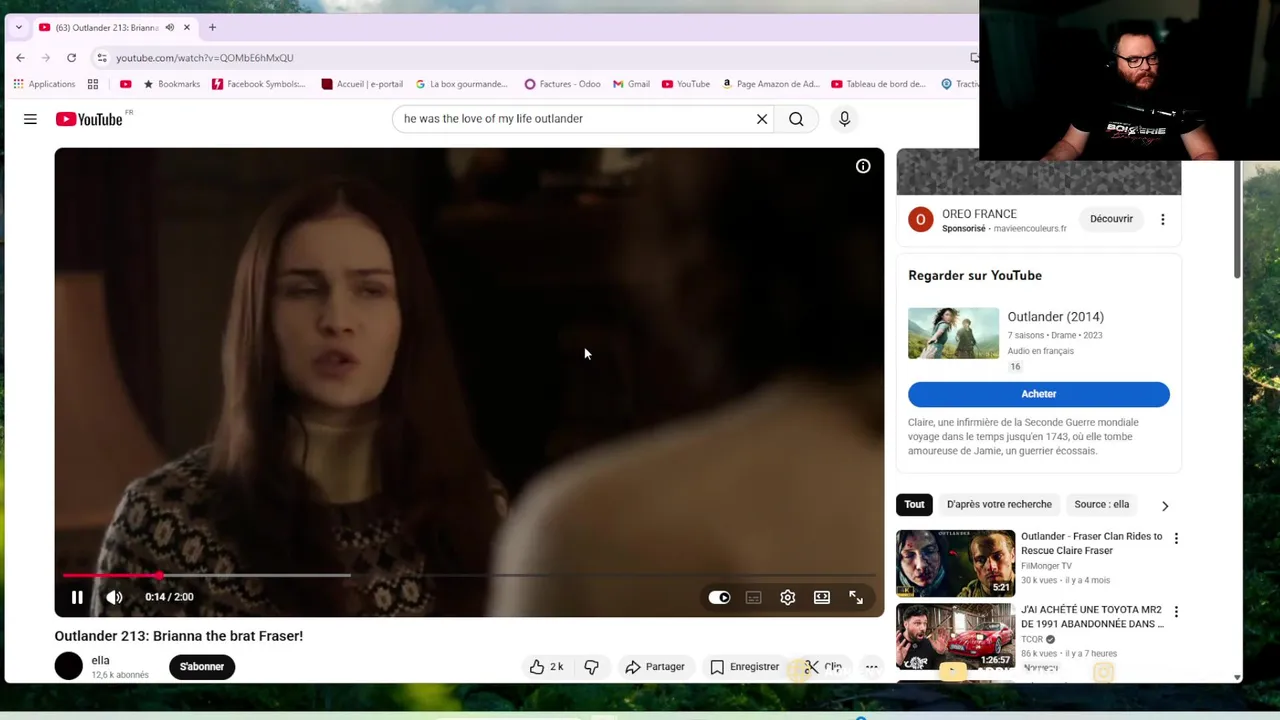The image size is (1280, 720).
Task: Show next filter chips arrow
Action: point(1165,506)
